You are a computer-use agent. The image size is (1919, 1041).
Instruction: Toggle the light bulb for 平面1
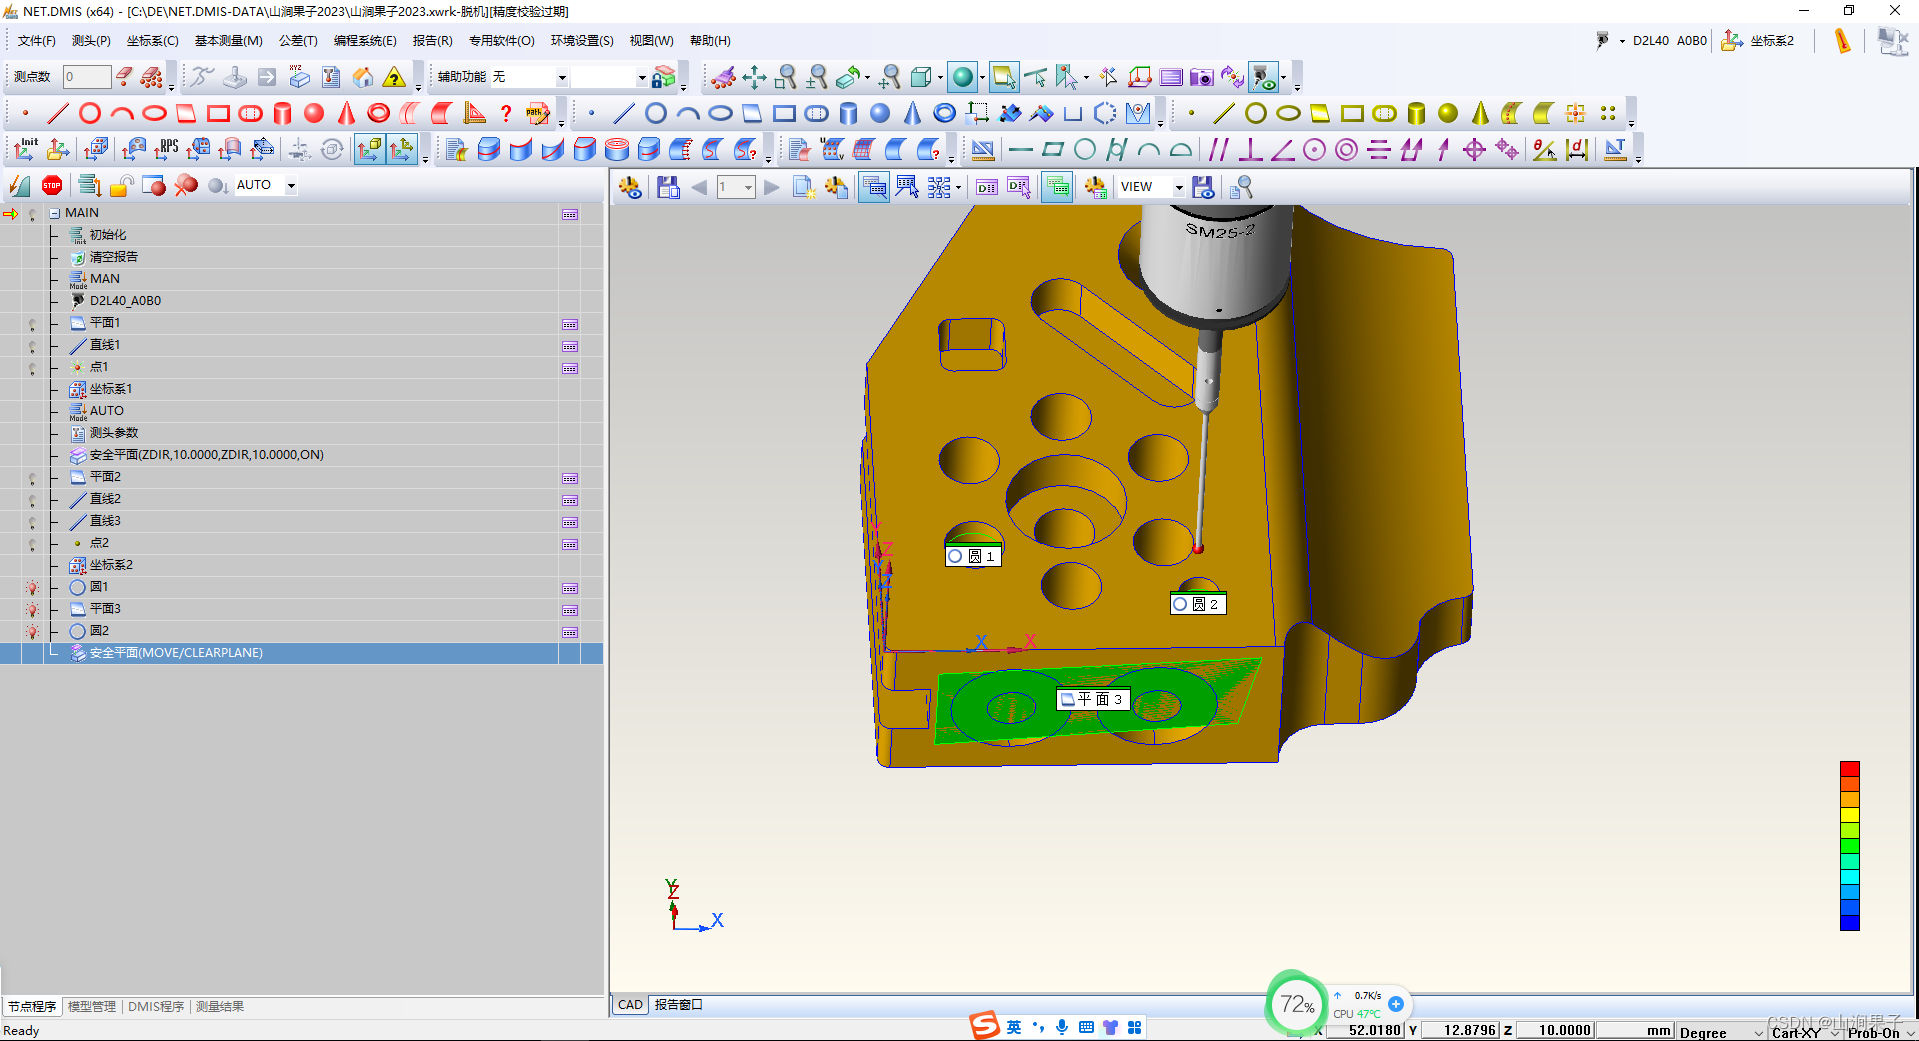32,324
